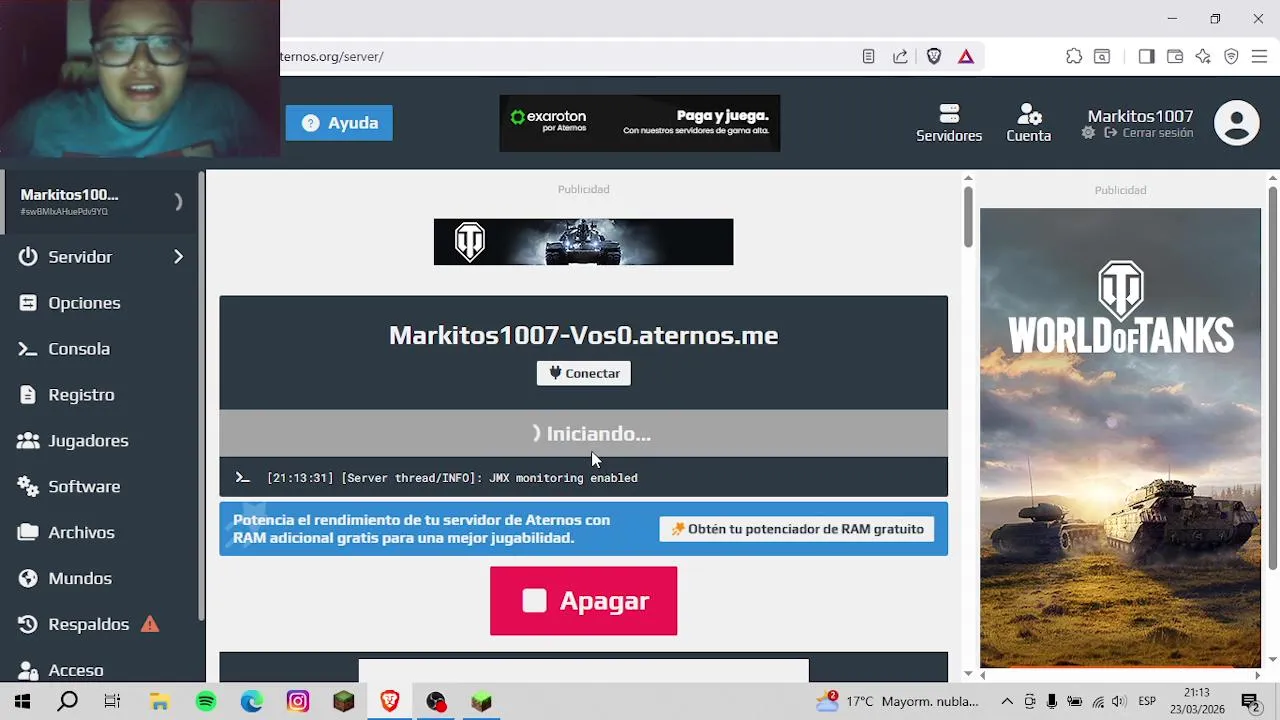Switch to Brave browser taskbar icon
The image size is (1280, 720).
pyautogui.click(x=389, y=702)
